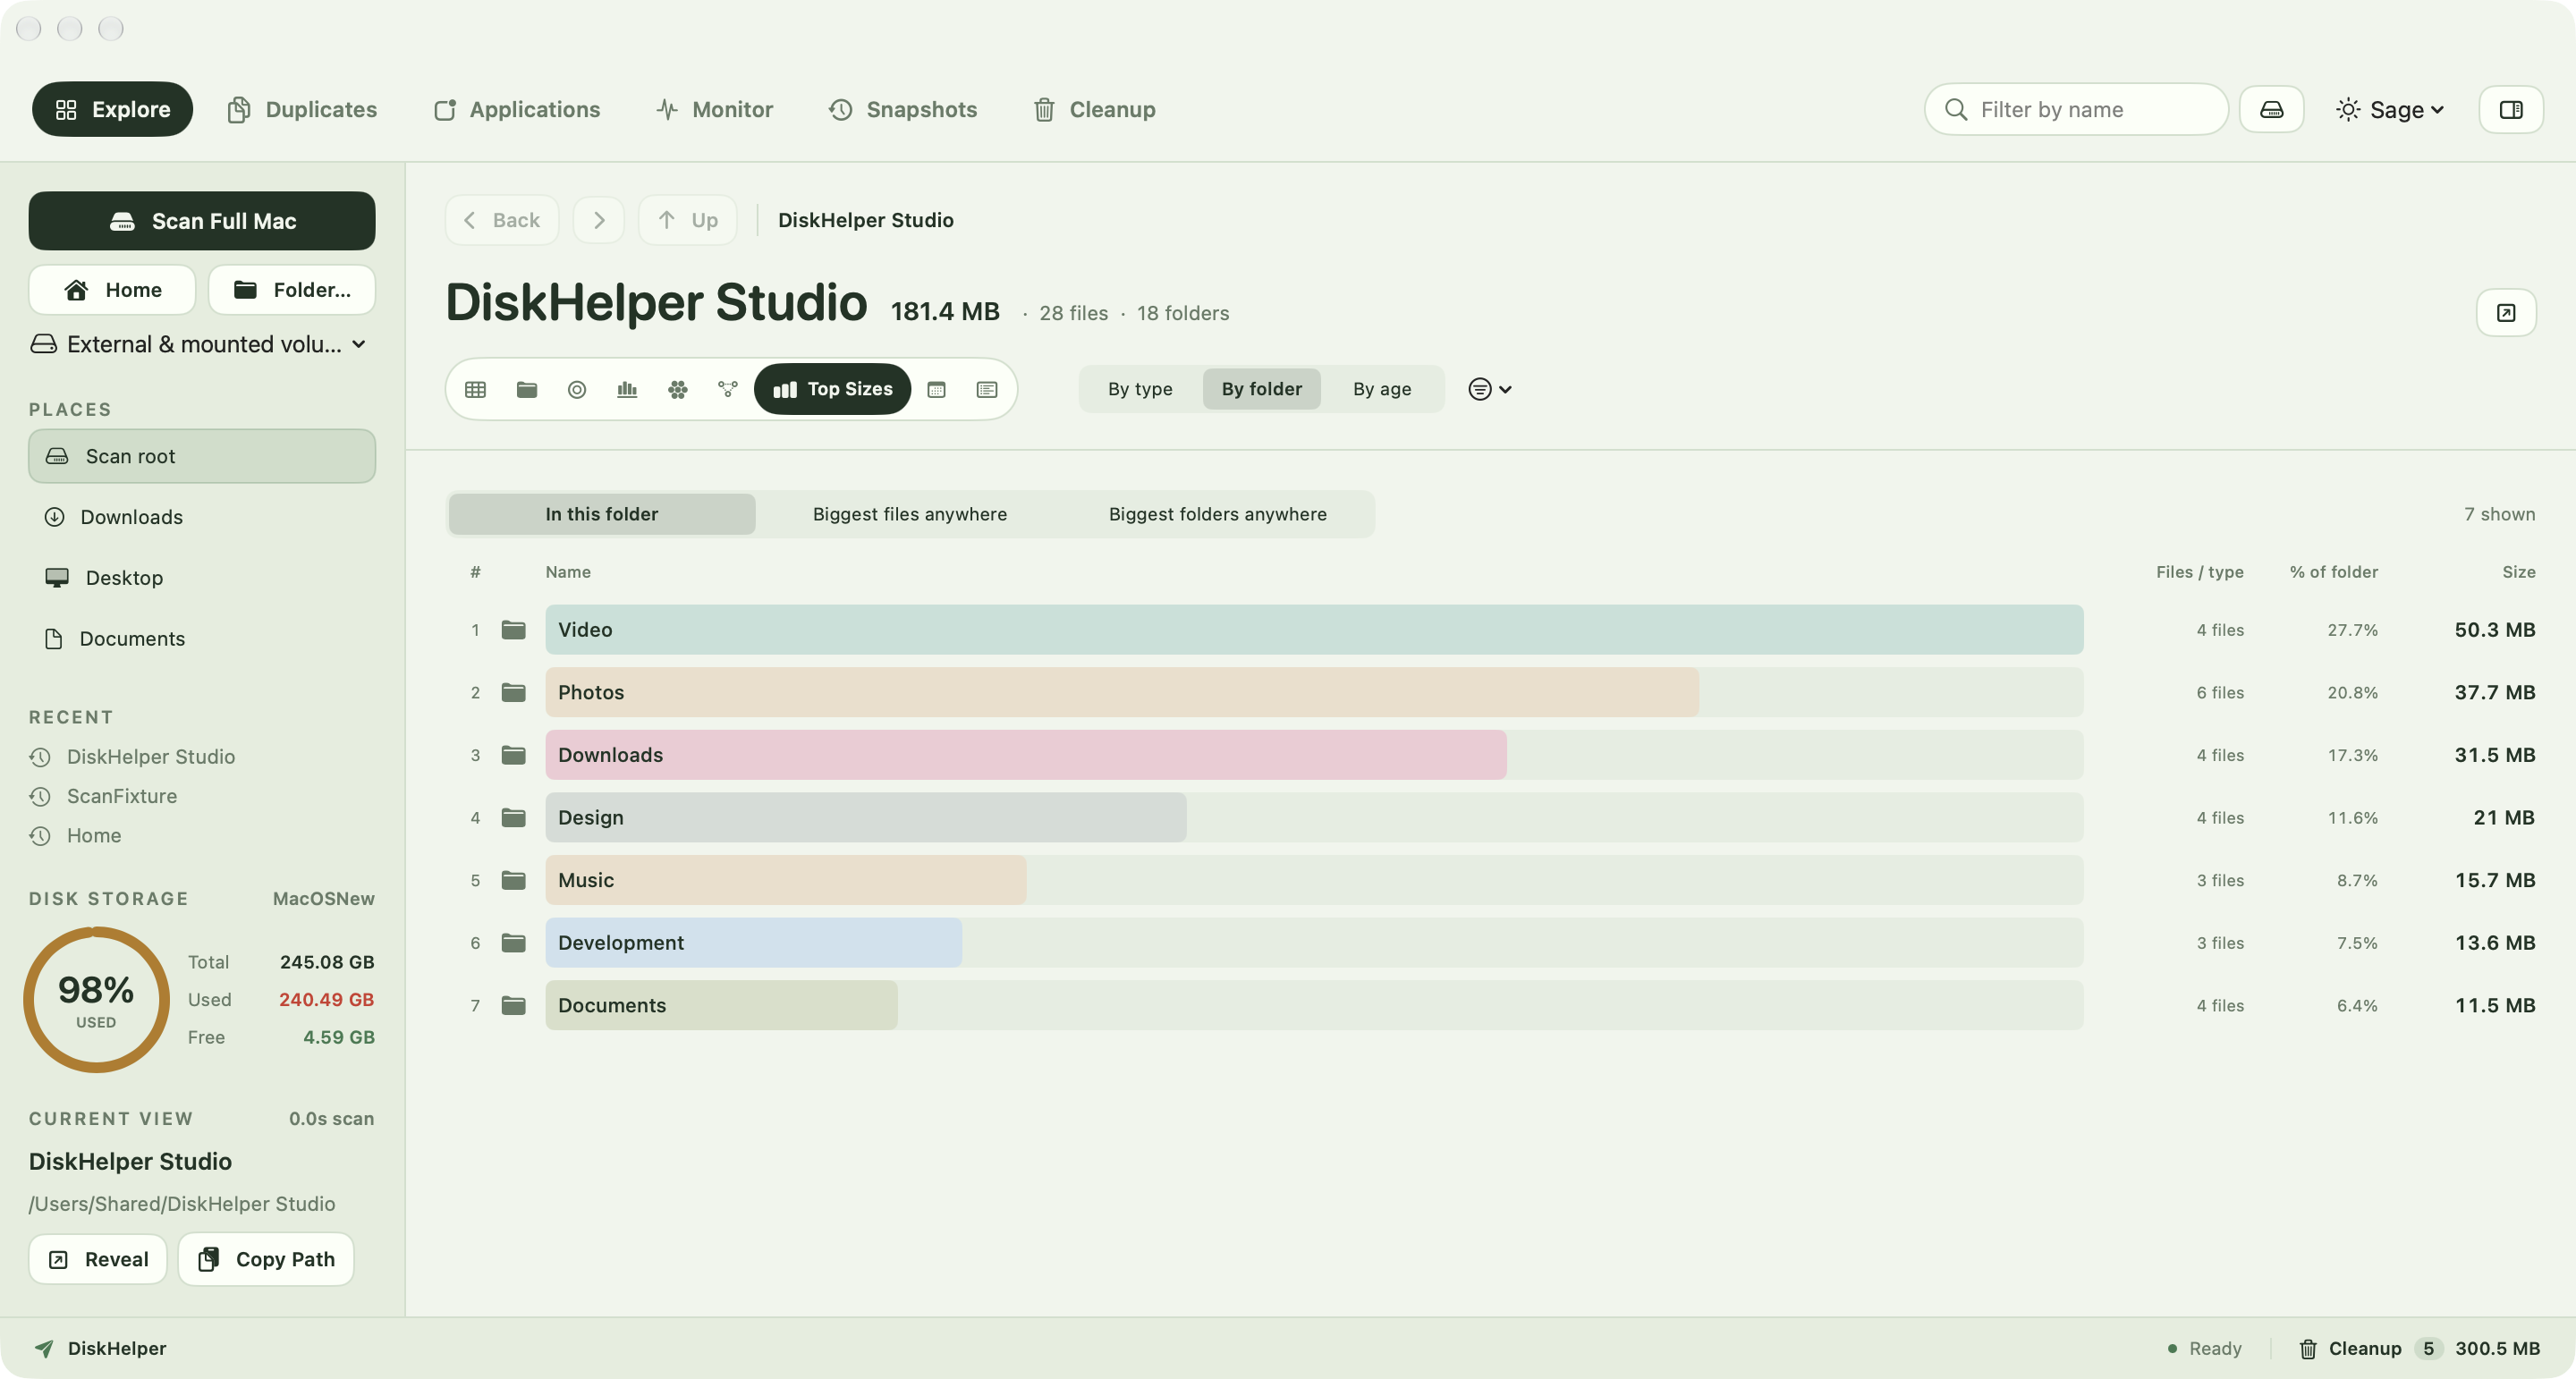Switch to the Explore tab
The height and width of the screenshot is (1379, 2576).
click(x=112, y=109)
